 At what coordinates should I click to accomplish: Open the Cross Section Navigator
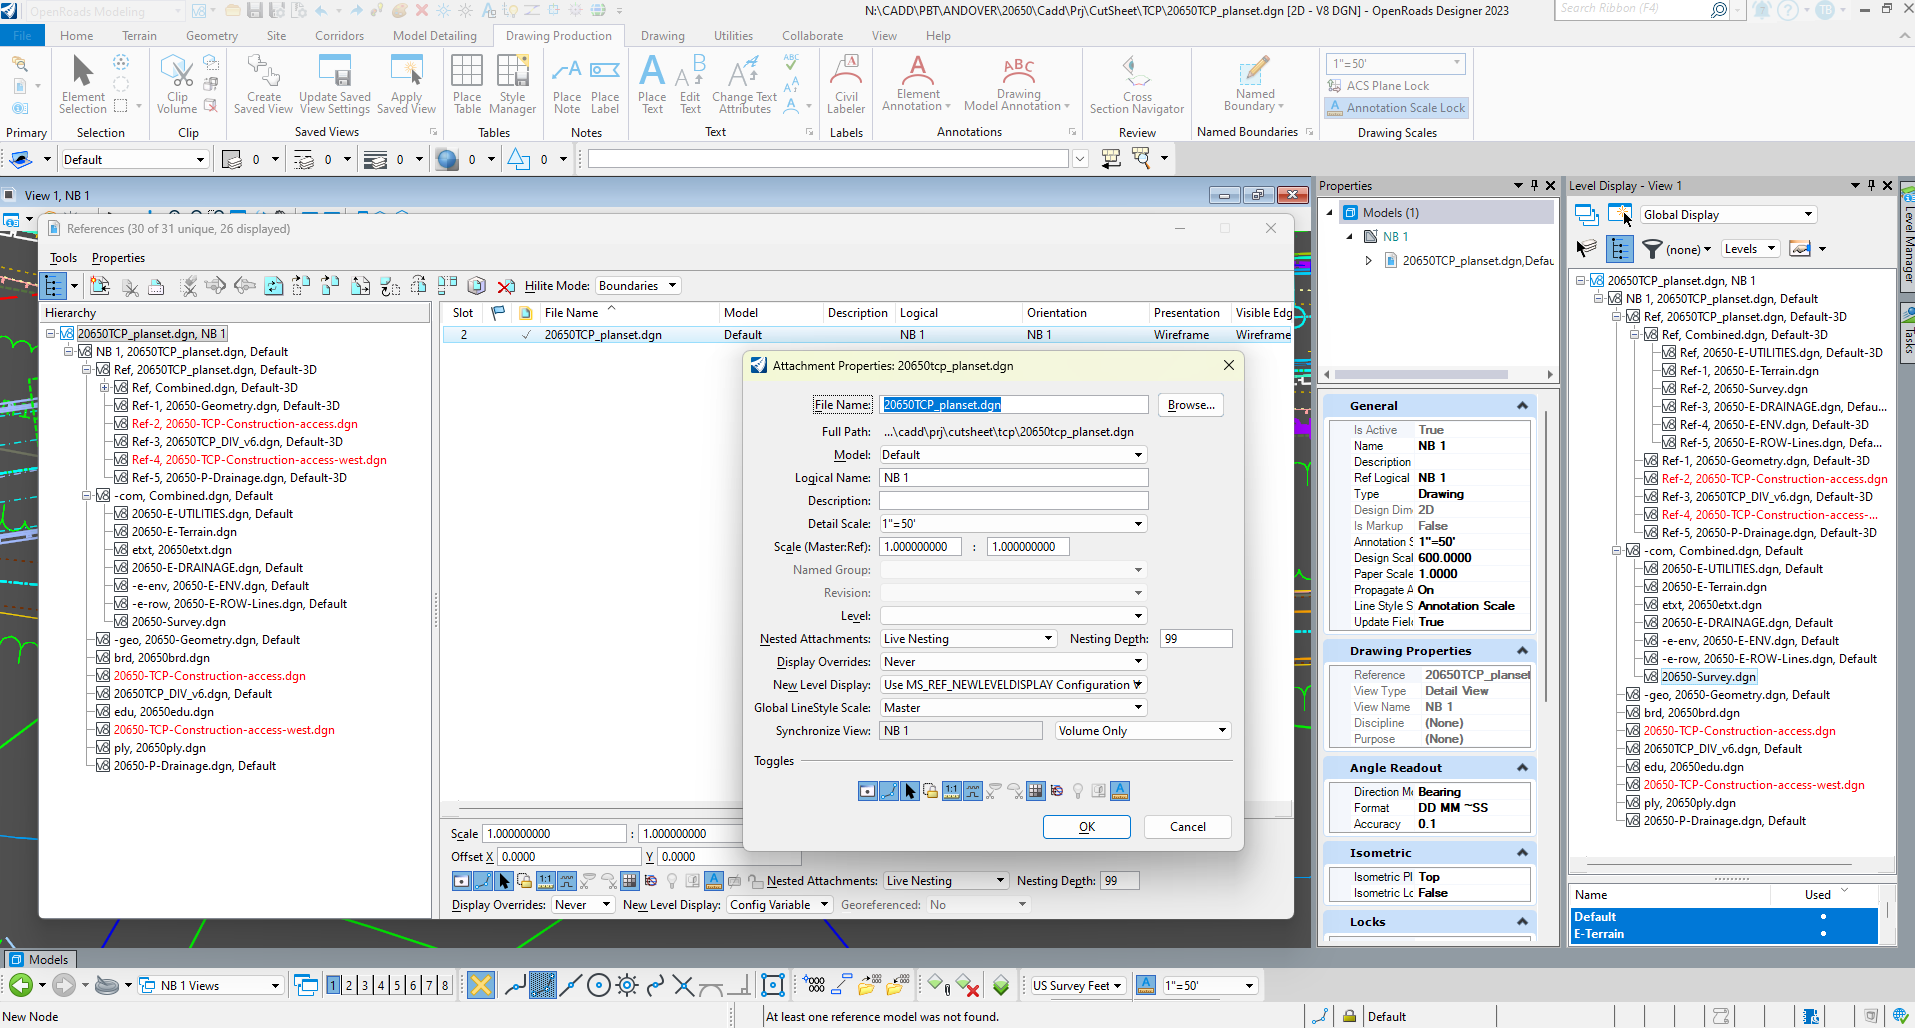[1136, 83]
